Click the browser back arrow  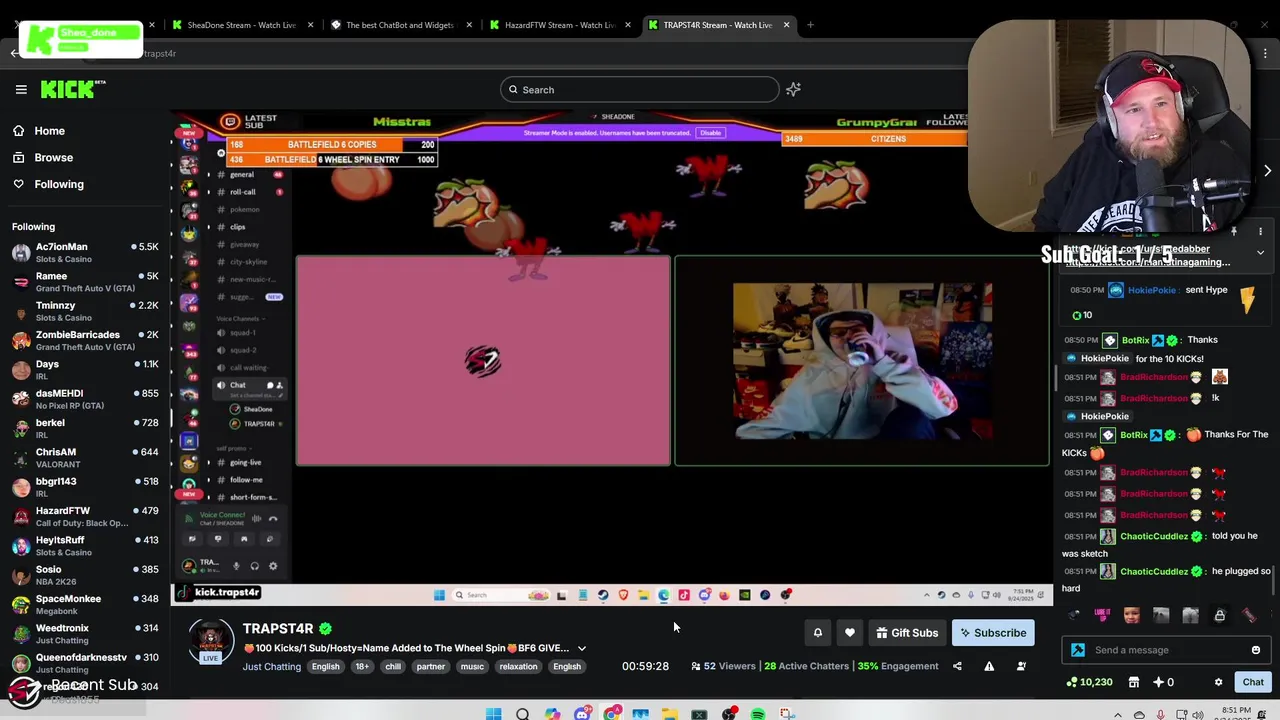click(x=14, y=53)
